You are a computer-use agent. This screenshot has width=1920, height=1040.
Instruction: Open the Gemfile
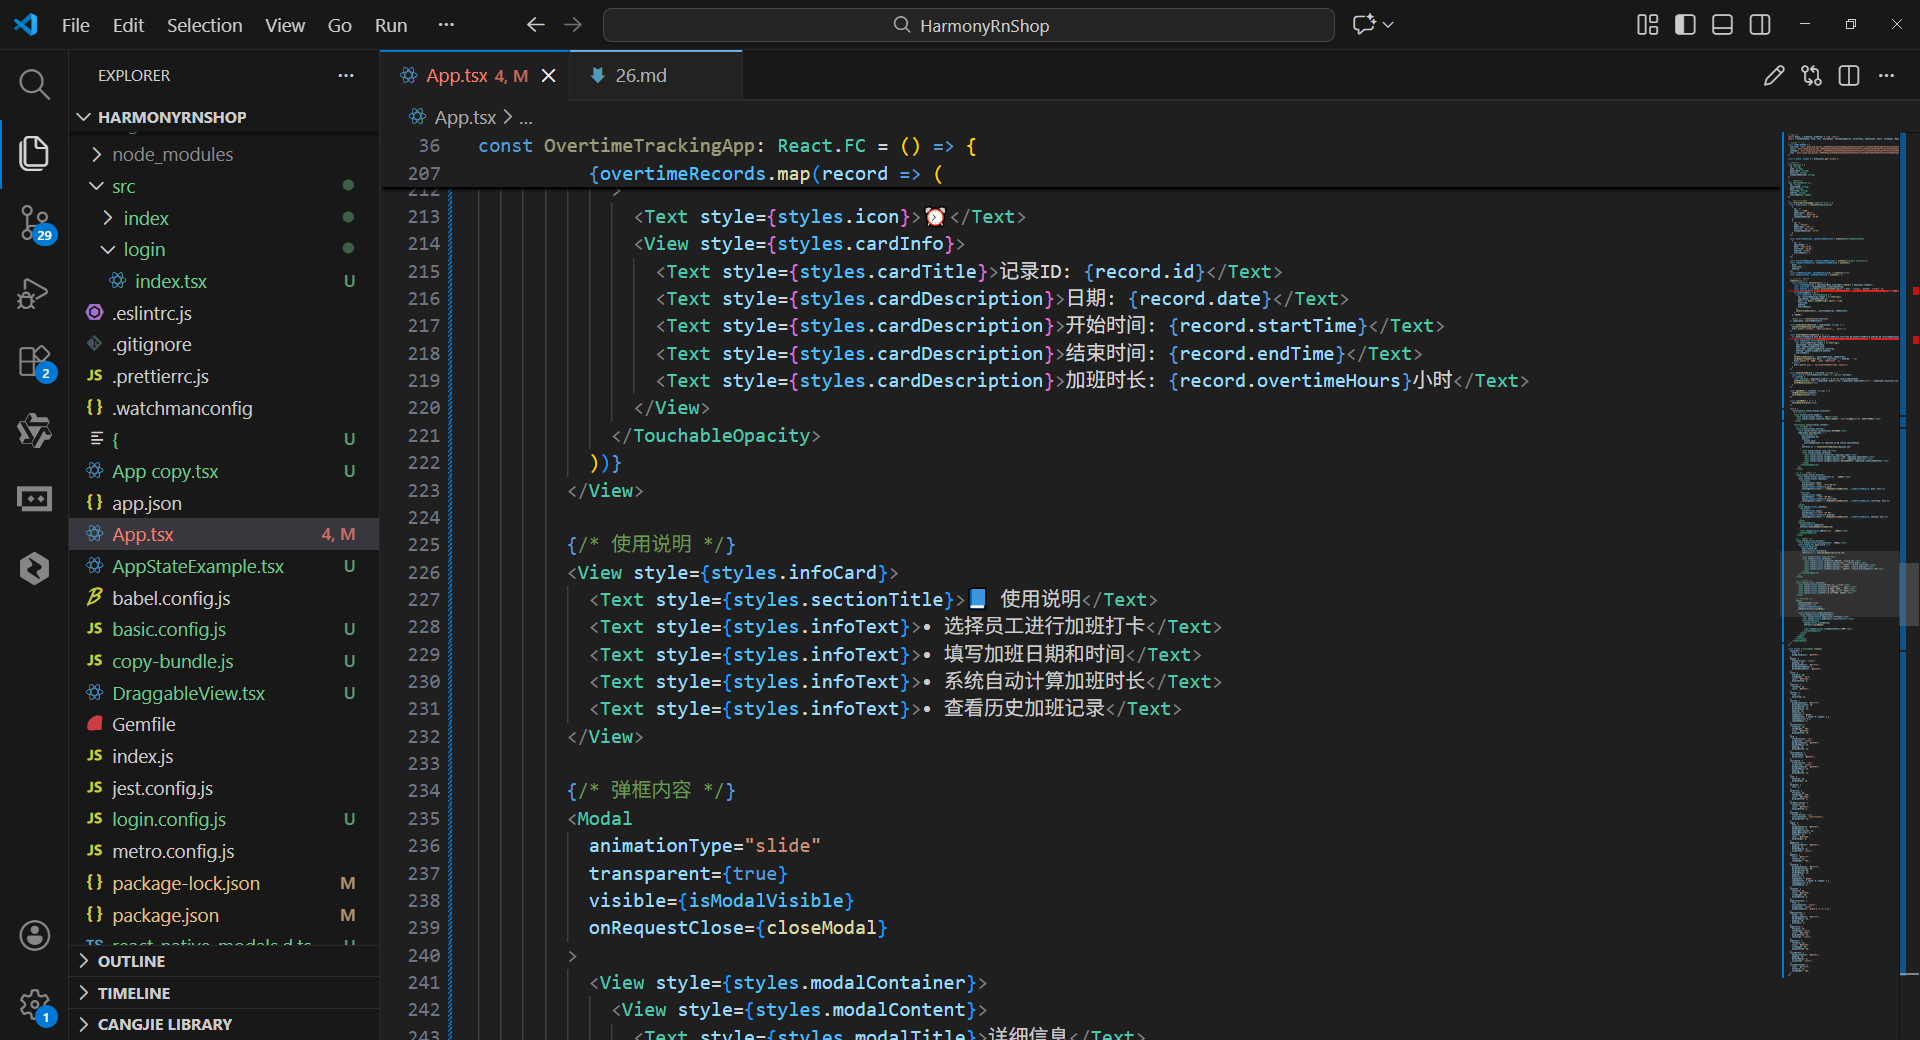tap(224, 724)
